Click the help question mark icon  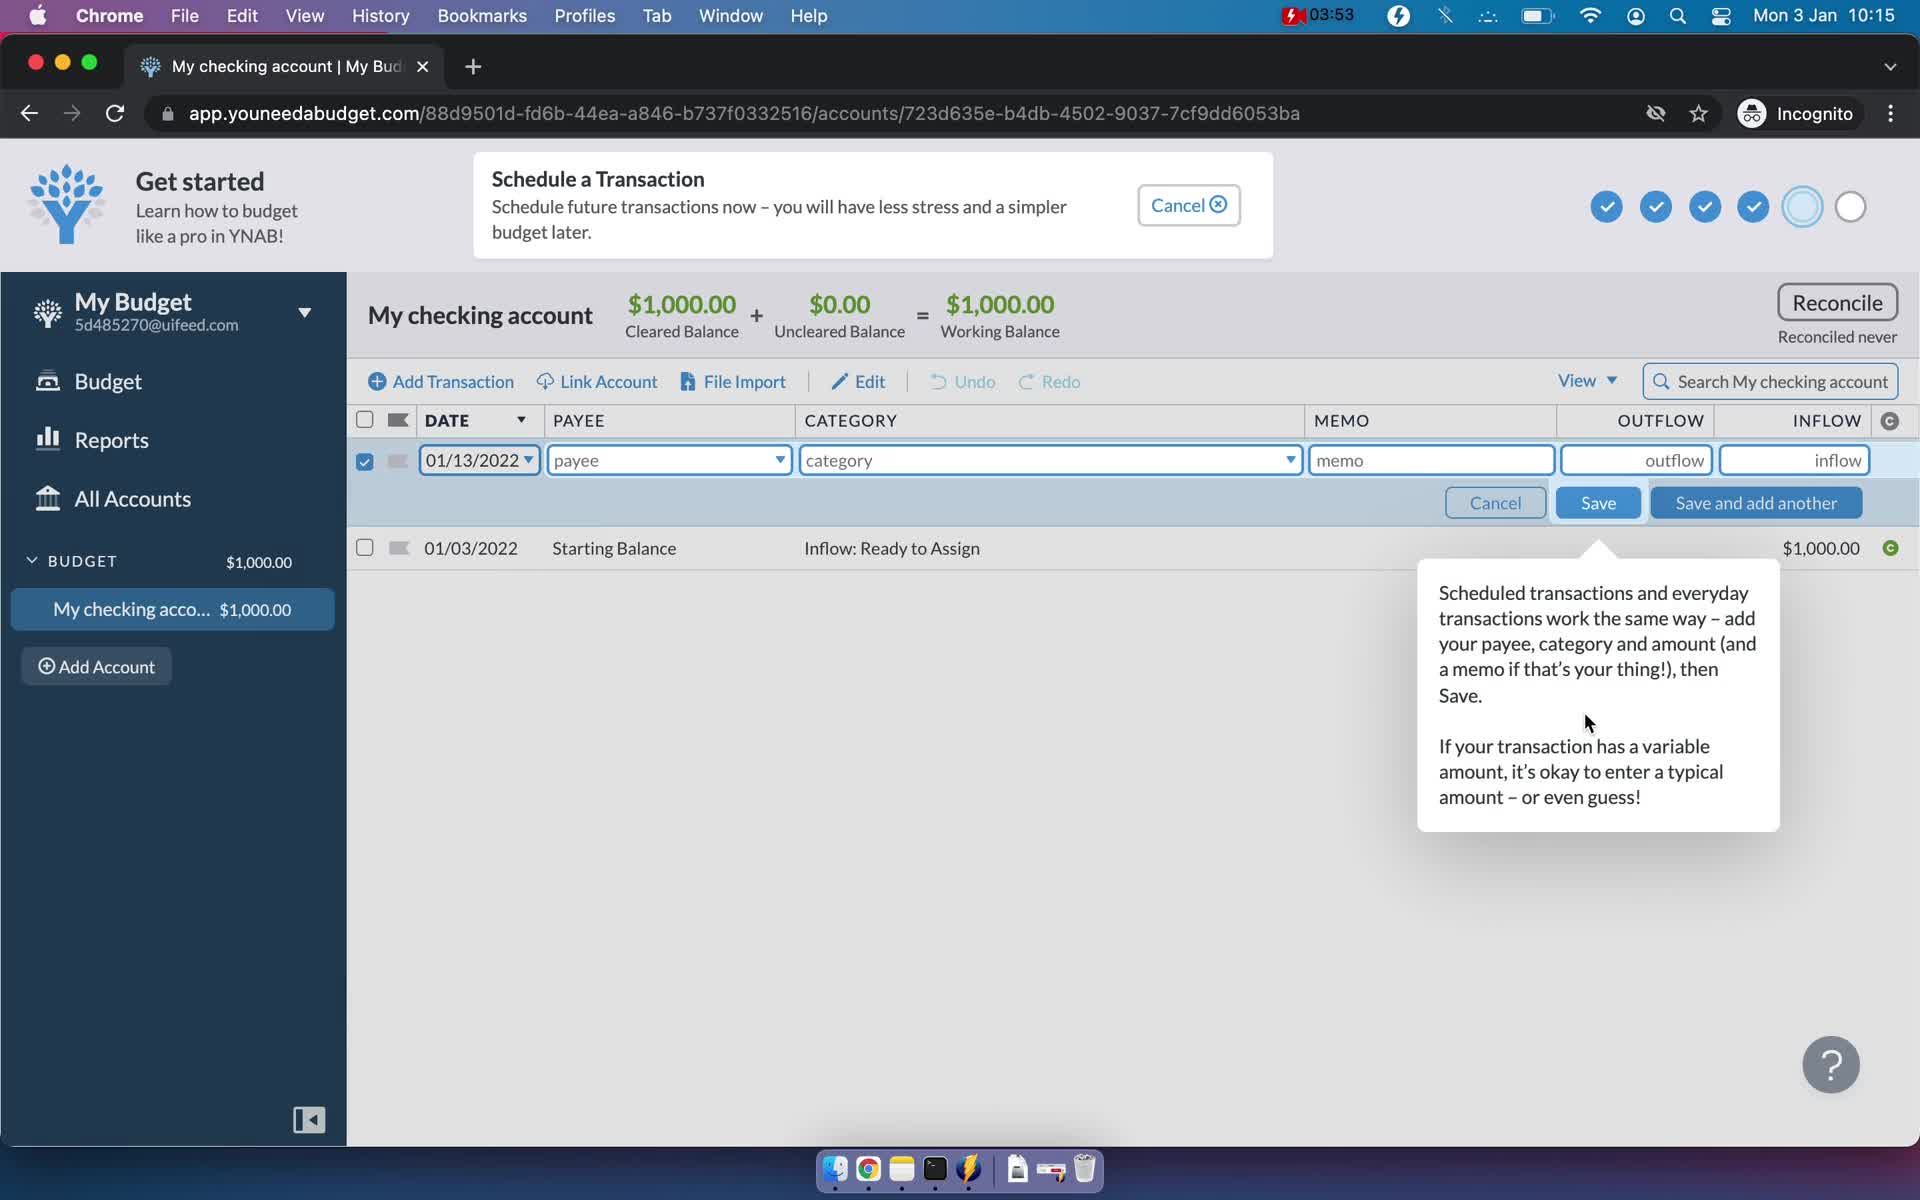pyautogui.click(x=1832, y=1065)
